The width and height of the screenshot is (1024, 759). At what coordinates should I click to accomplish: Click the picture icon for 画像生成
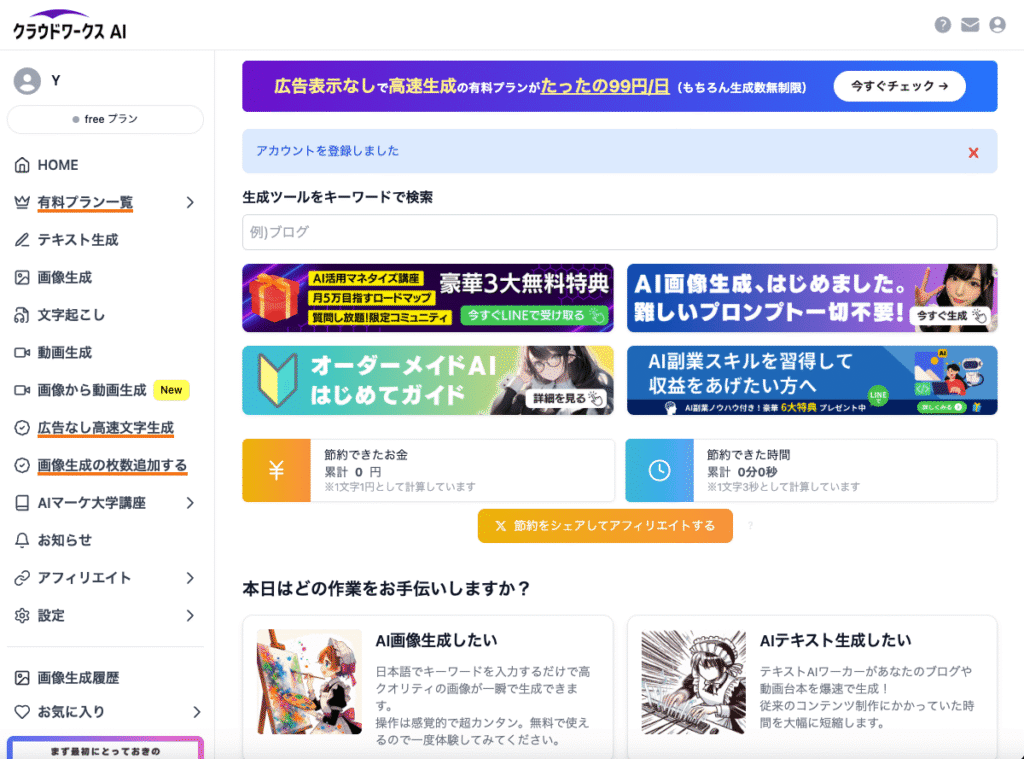click(x=22, y=278)
